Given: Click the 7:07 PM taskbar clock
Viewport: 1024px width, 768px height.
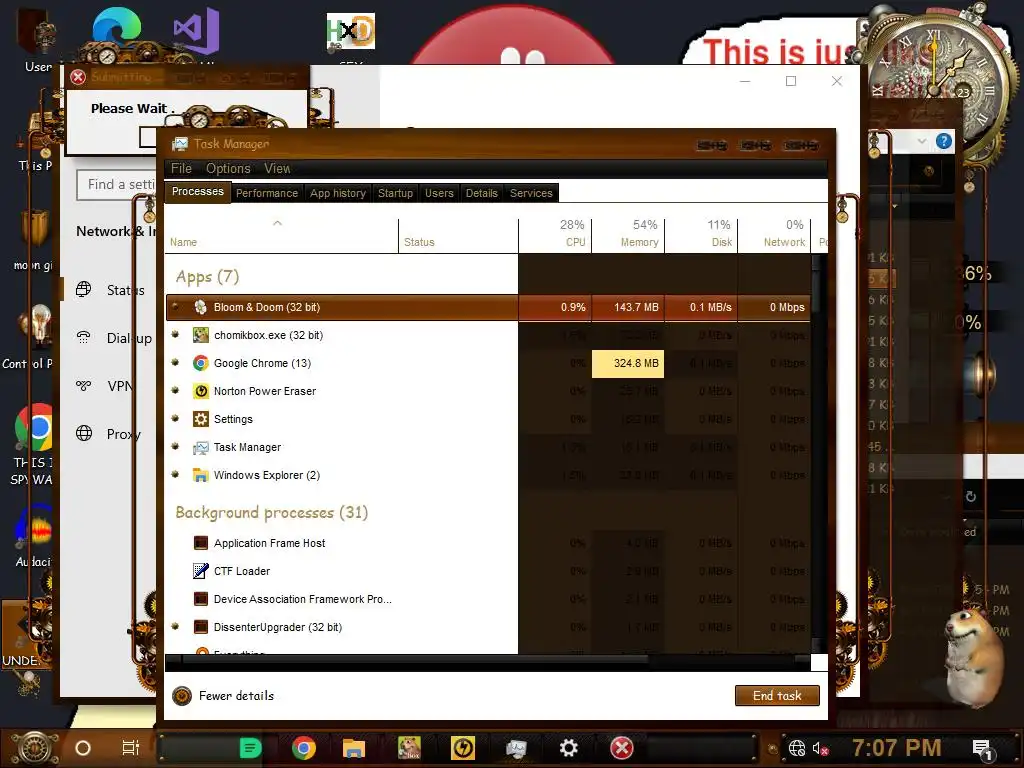Looking at the screenshot, I should pos(896,747).
